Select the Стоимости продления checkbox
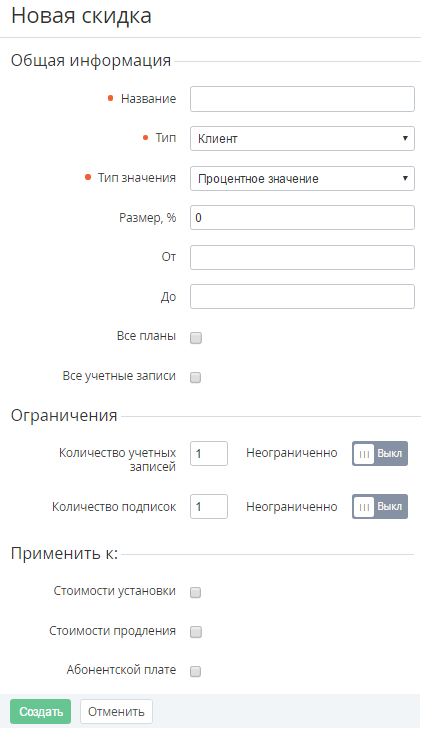The image size is (423, 732). pos(196,632)
